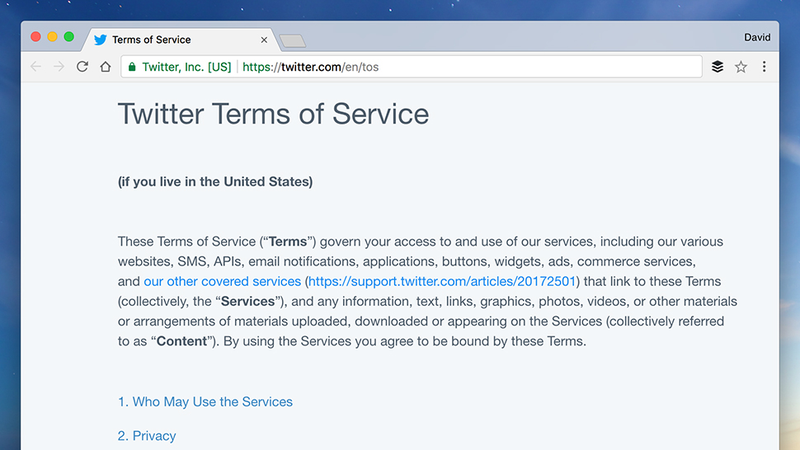
Task: Click the browser forward arrow
Action: (x=59, y=67)
